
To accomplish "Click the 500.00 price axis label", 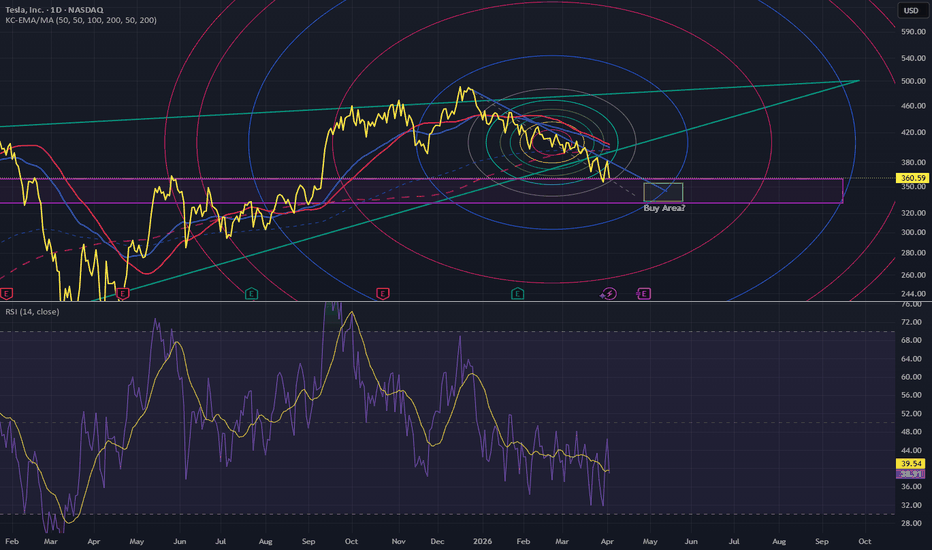I will pyautogui.click(x=913, y=81).
